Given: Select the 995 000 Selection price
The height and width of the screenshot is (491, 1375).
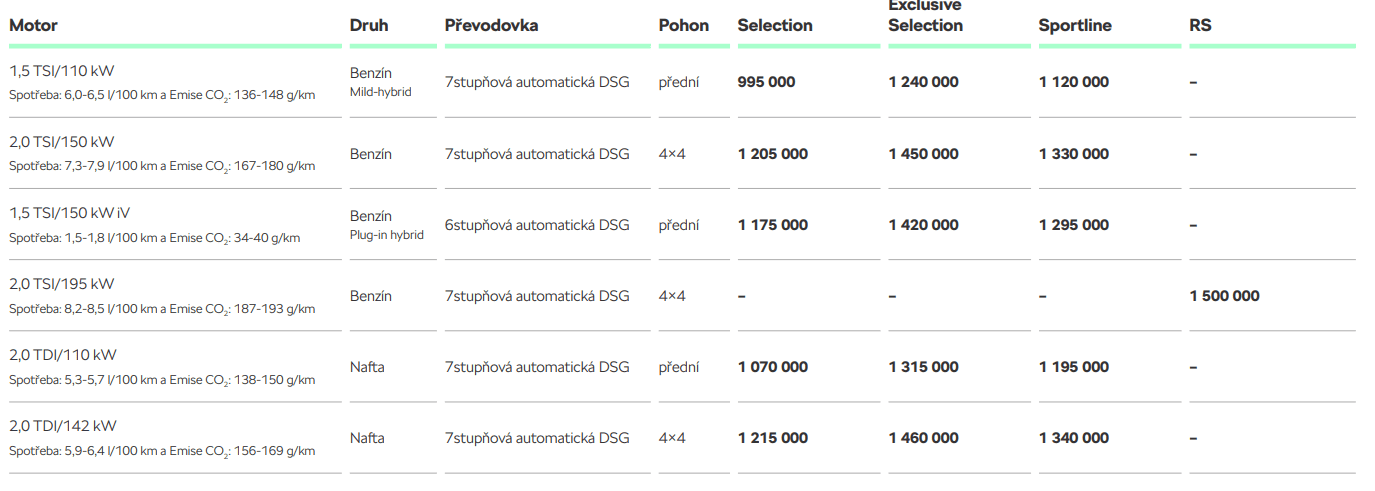Looking at the screenshot, I should click(x=767, y=82).
